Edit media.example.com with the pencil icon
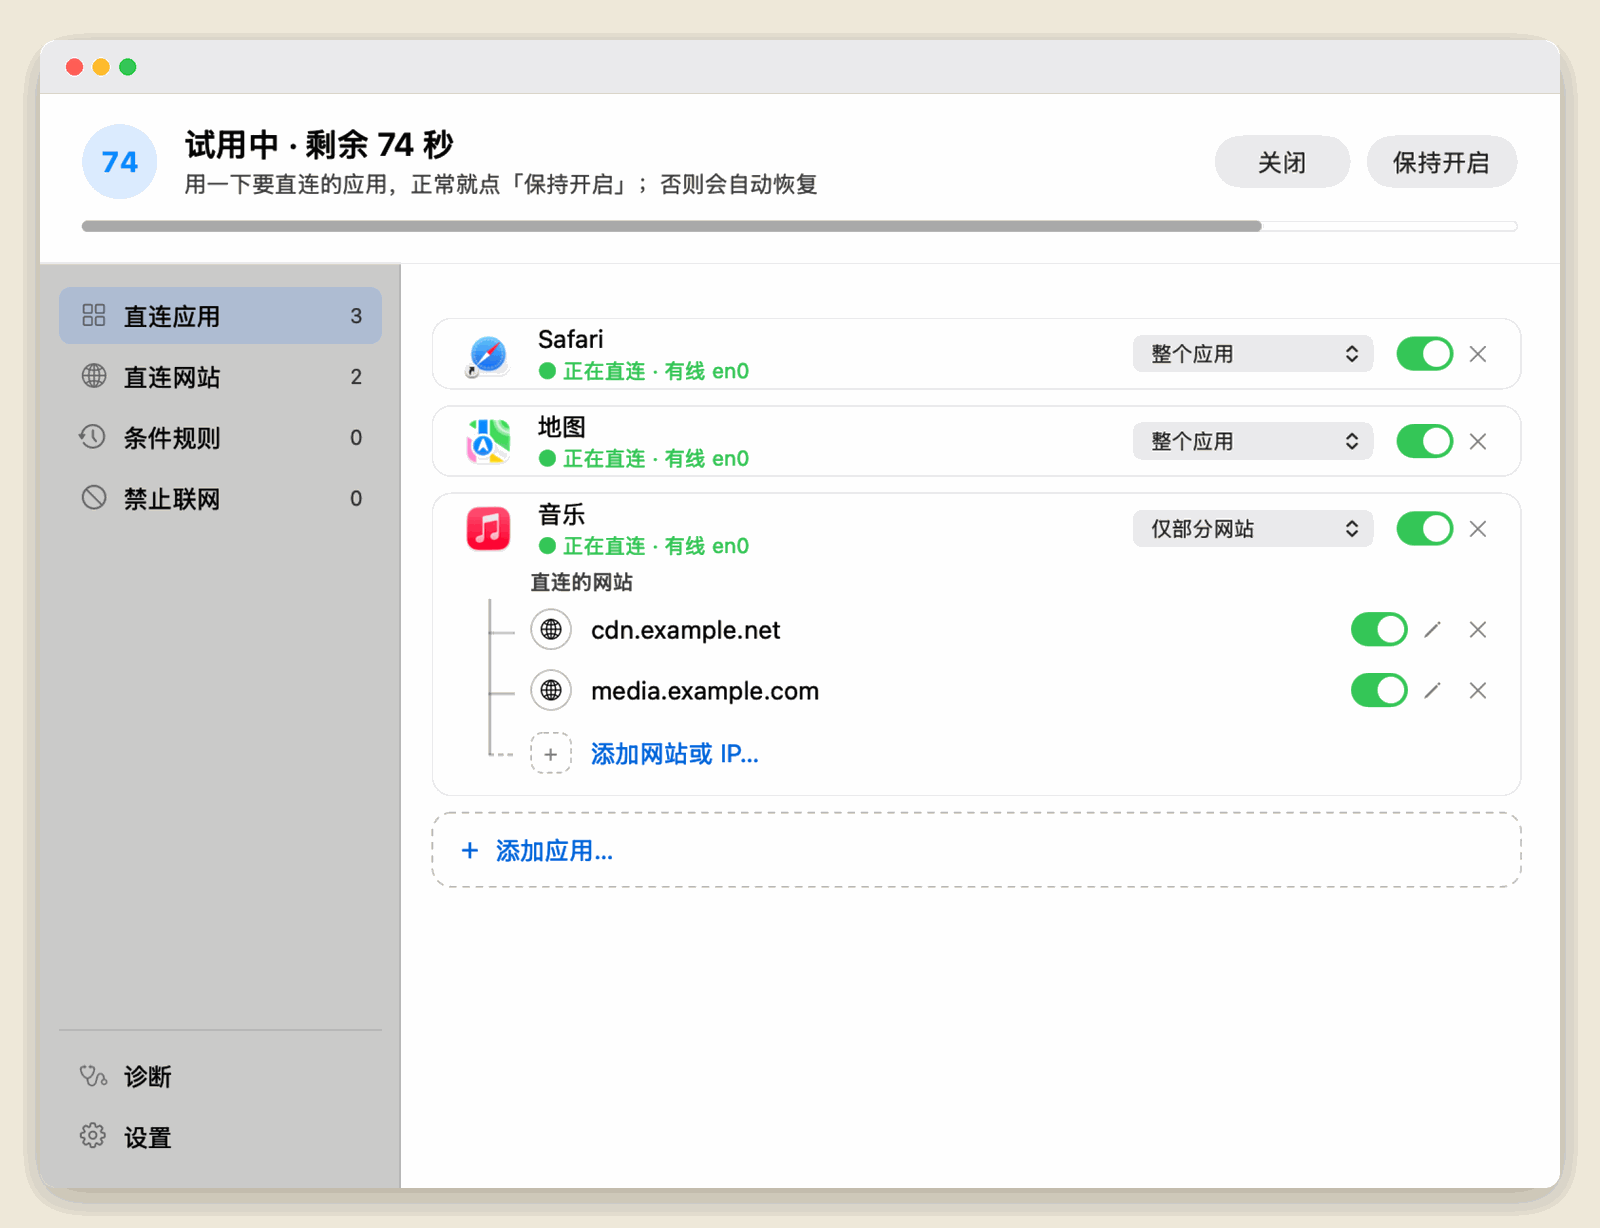 click(1432, 690)
